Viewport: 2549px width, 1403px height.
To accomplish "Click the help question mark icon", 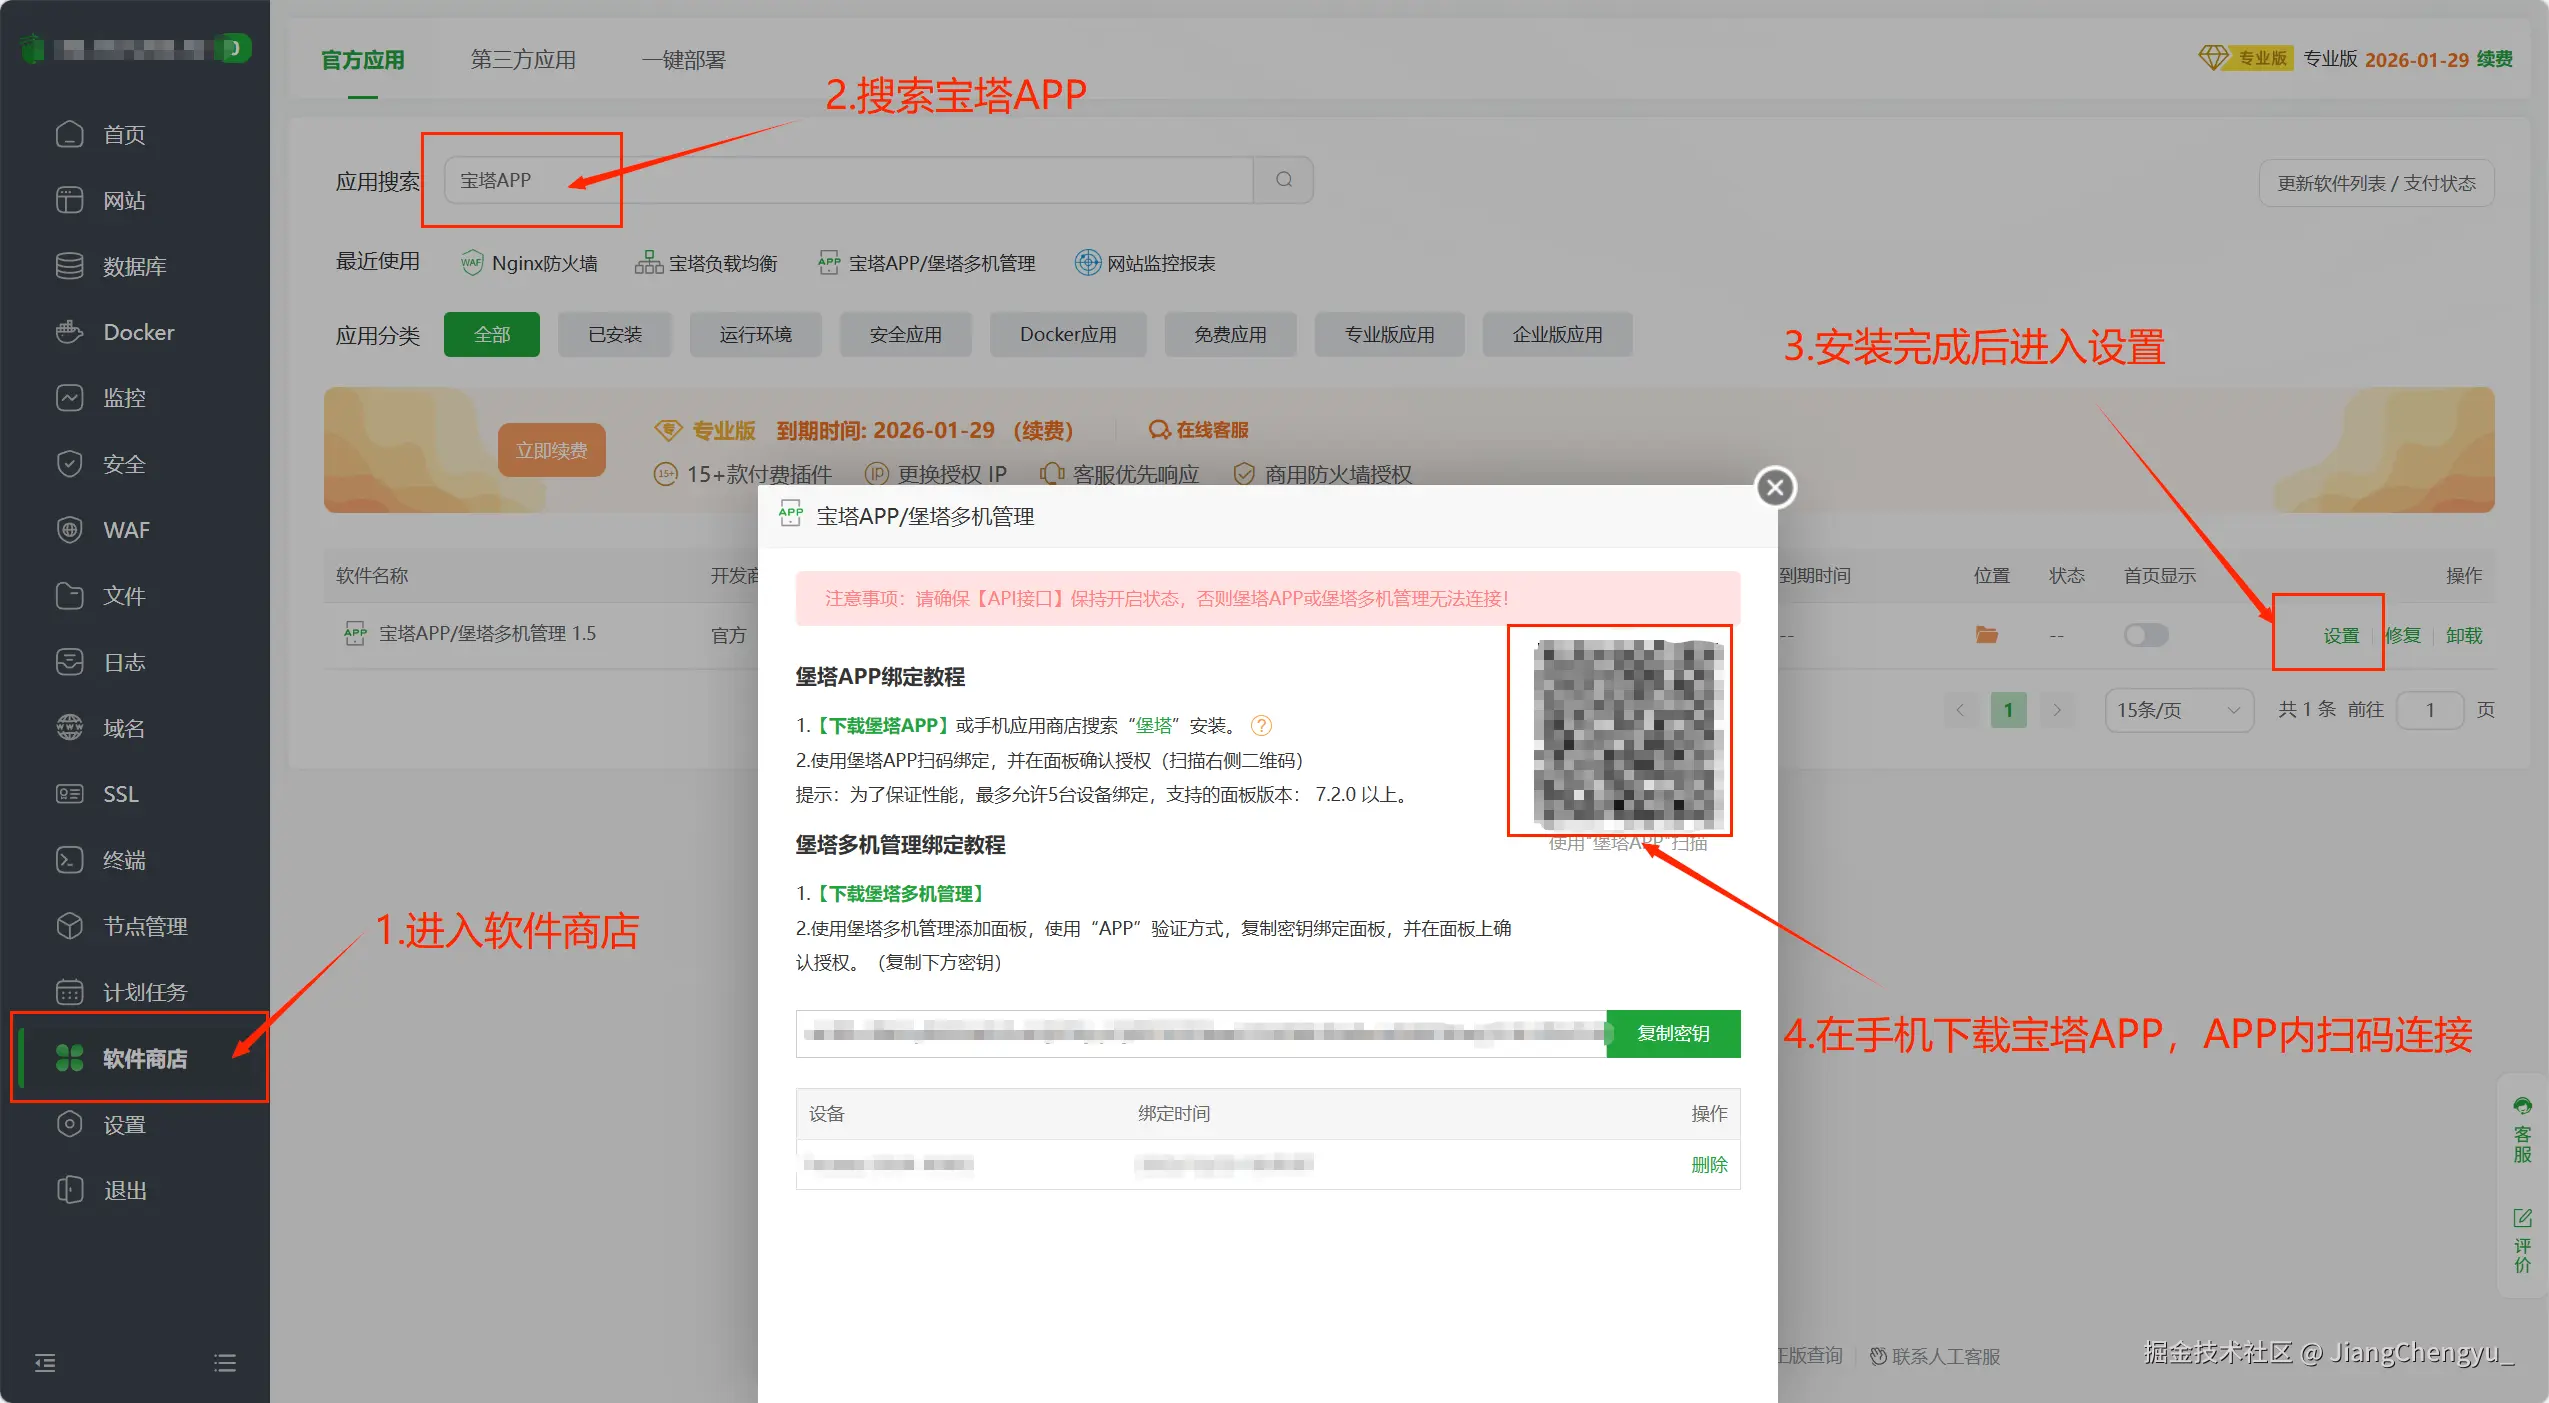I will 1262,726.
